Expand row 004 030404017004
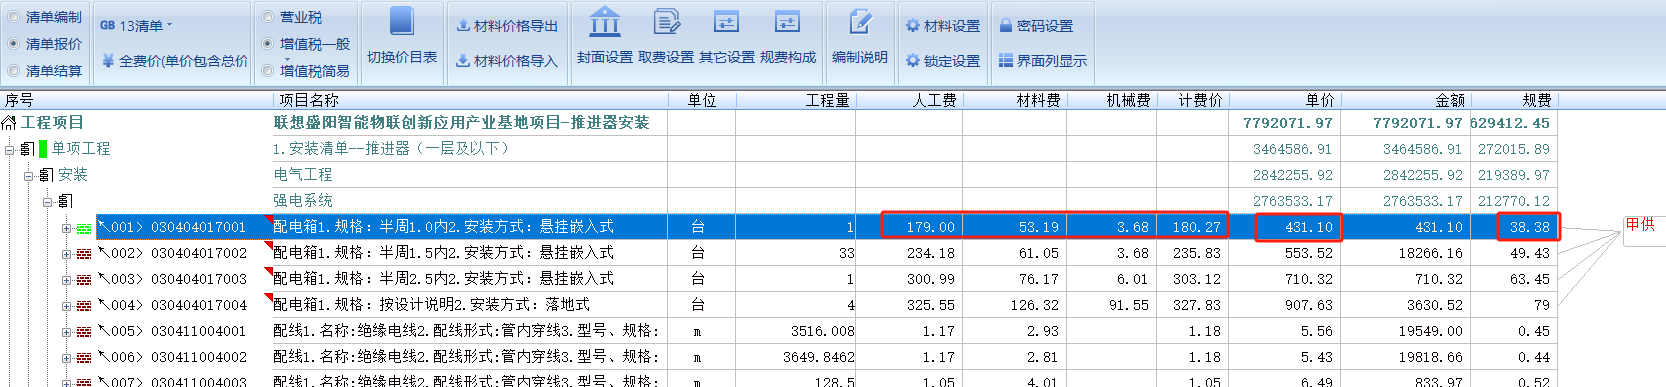 (x=66, y=306)
